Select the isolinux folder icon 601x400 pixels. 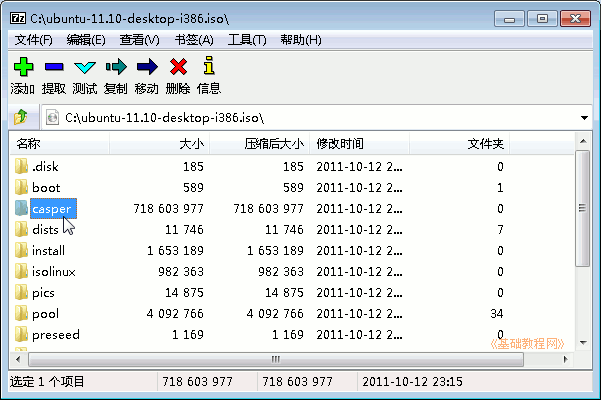click(21, 272)
